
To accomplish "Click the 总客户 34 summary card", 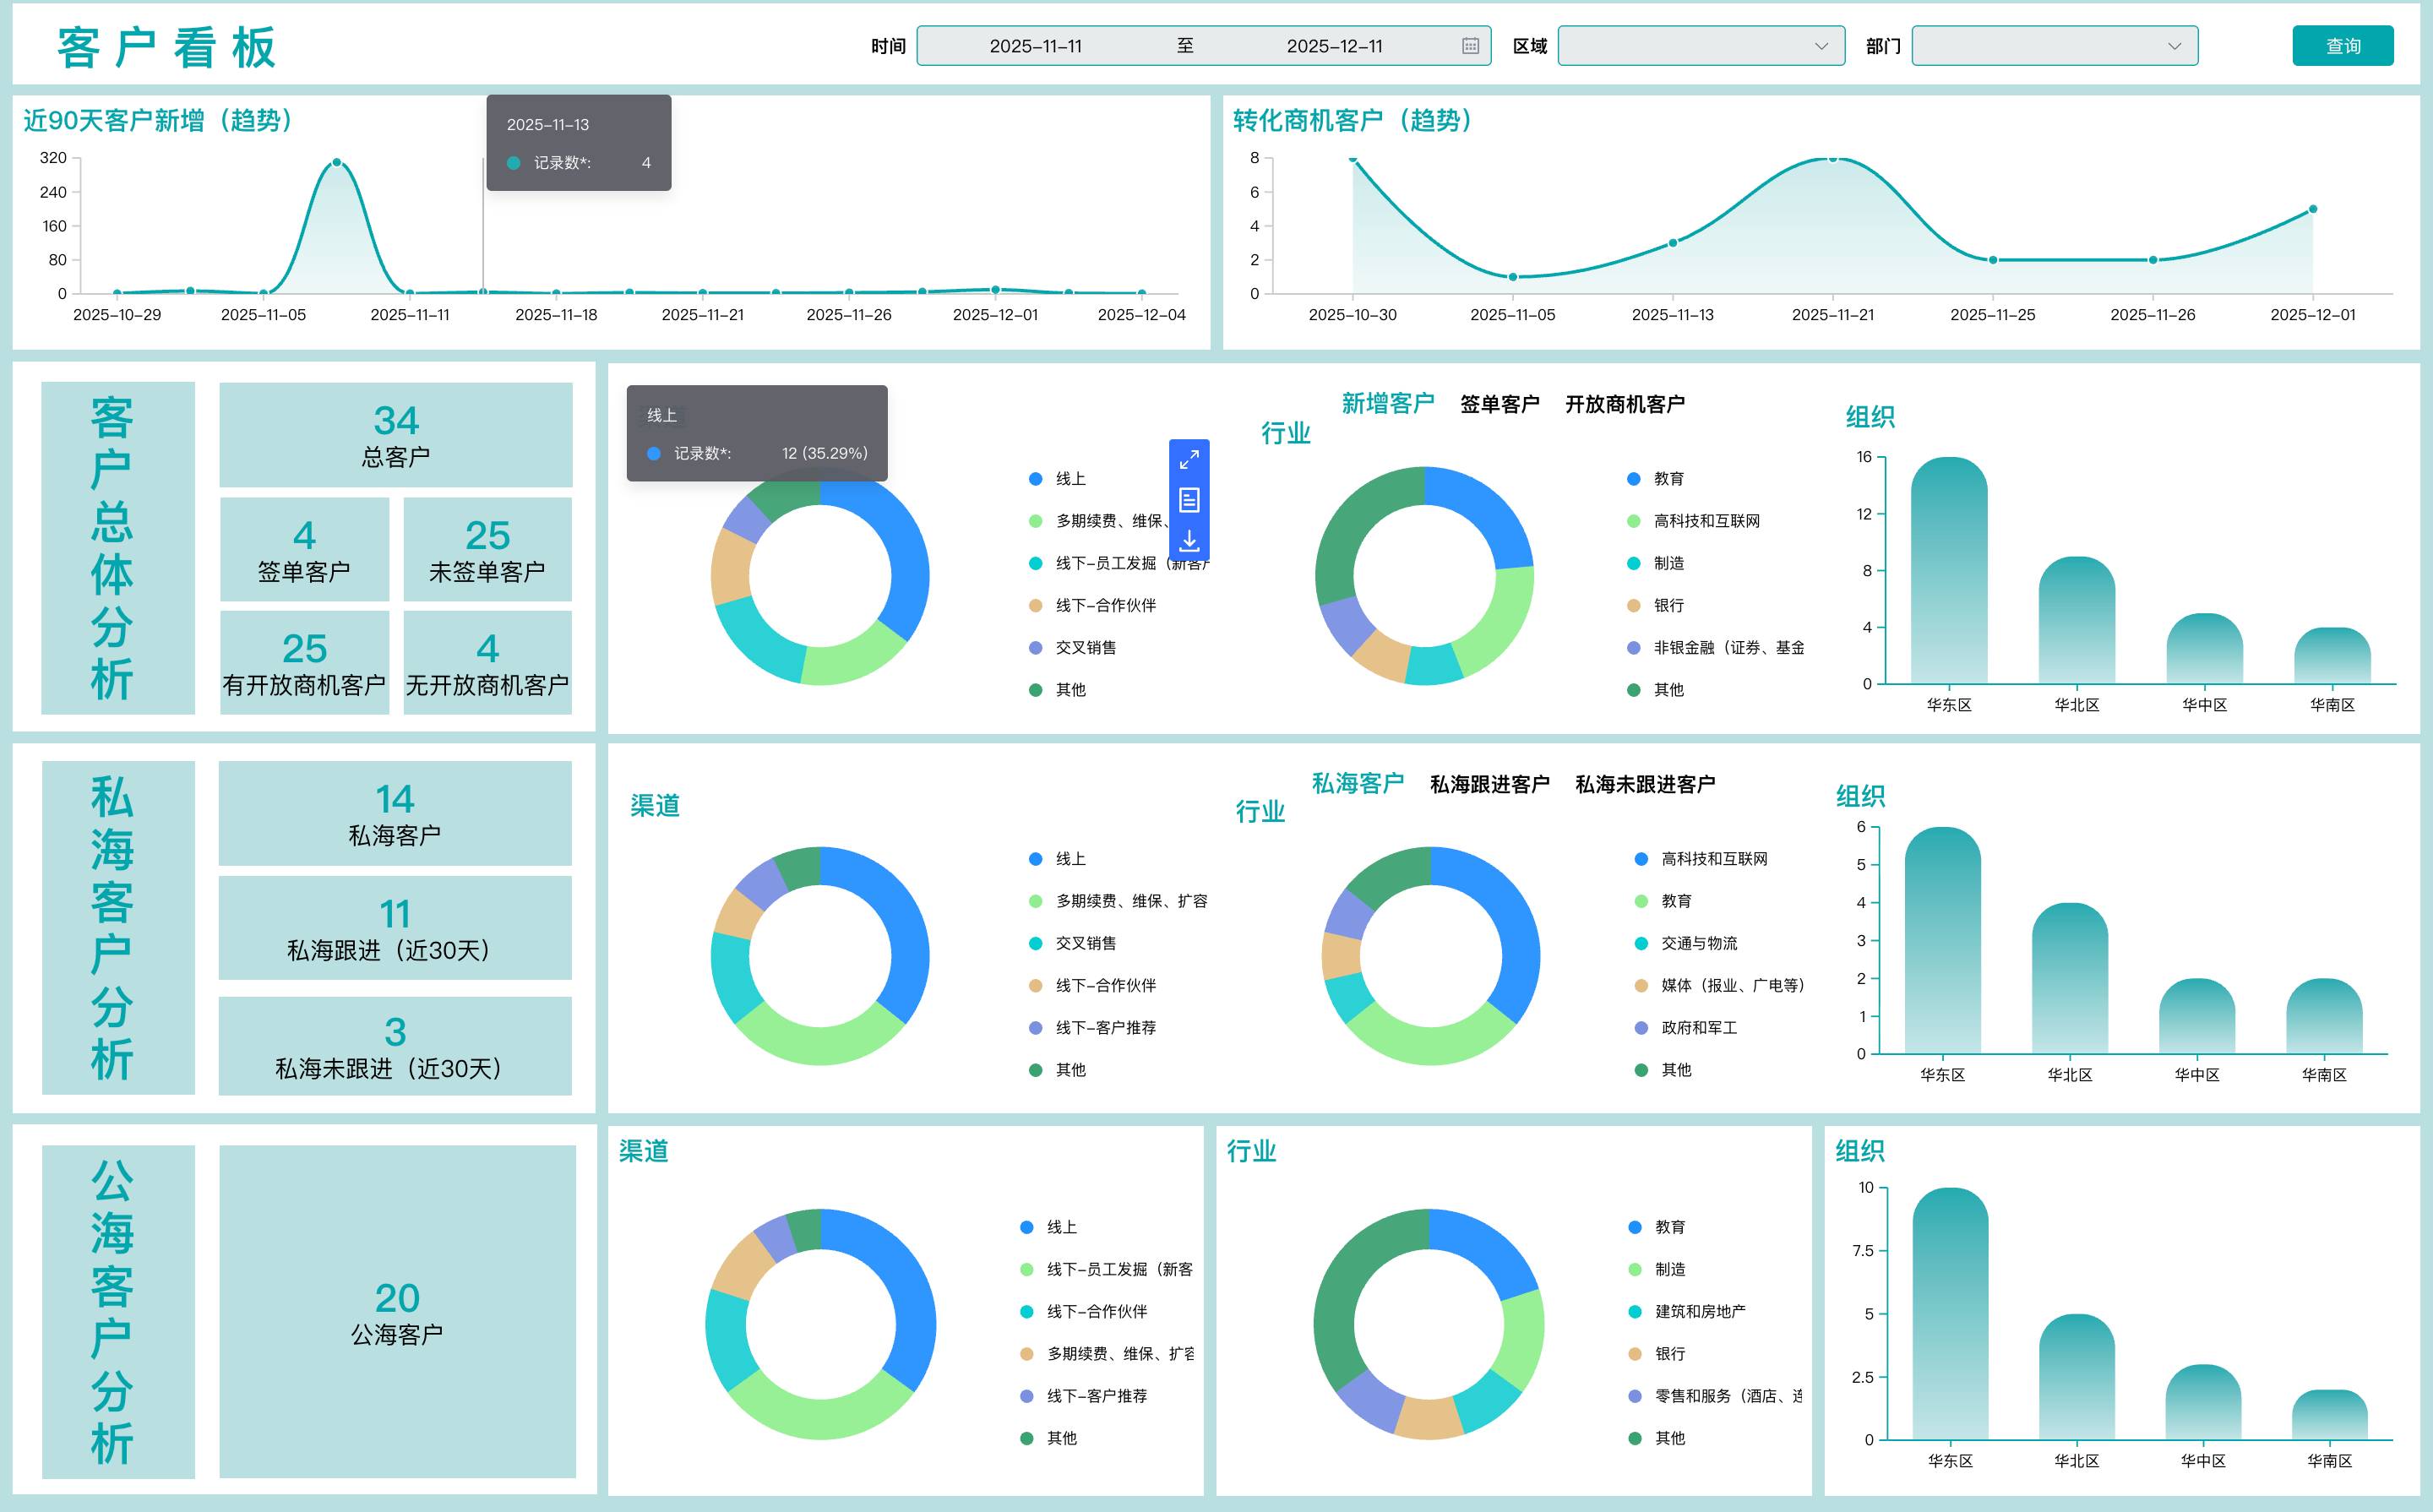I will [396, 435].
